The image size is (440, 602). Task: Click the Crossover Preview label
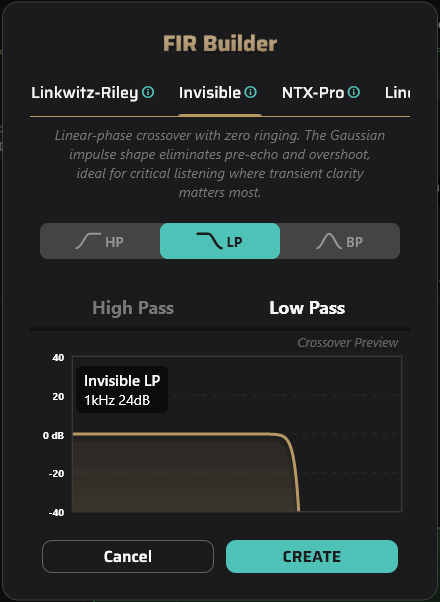(x=348, y=342)
